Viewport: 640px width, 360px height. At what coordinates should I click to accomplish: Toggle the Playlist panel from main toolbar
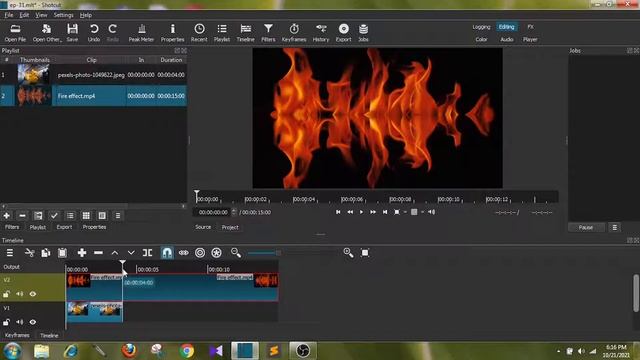(x=222, y=33)
